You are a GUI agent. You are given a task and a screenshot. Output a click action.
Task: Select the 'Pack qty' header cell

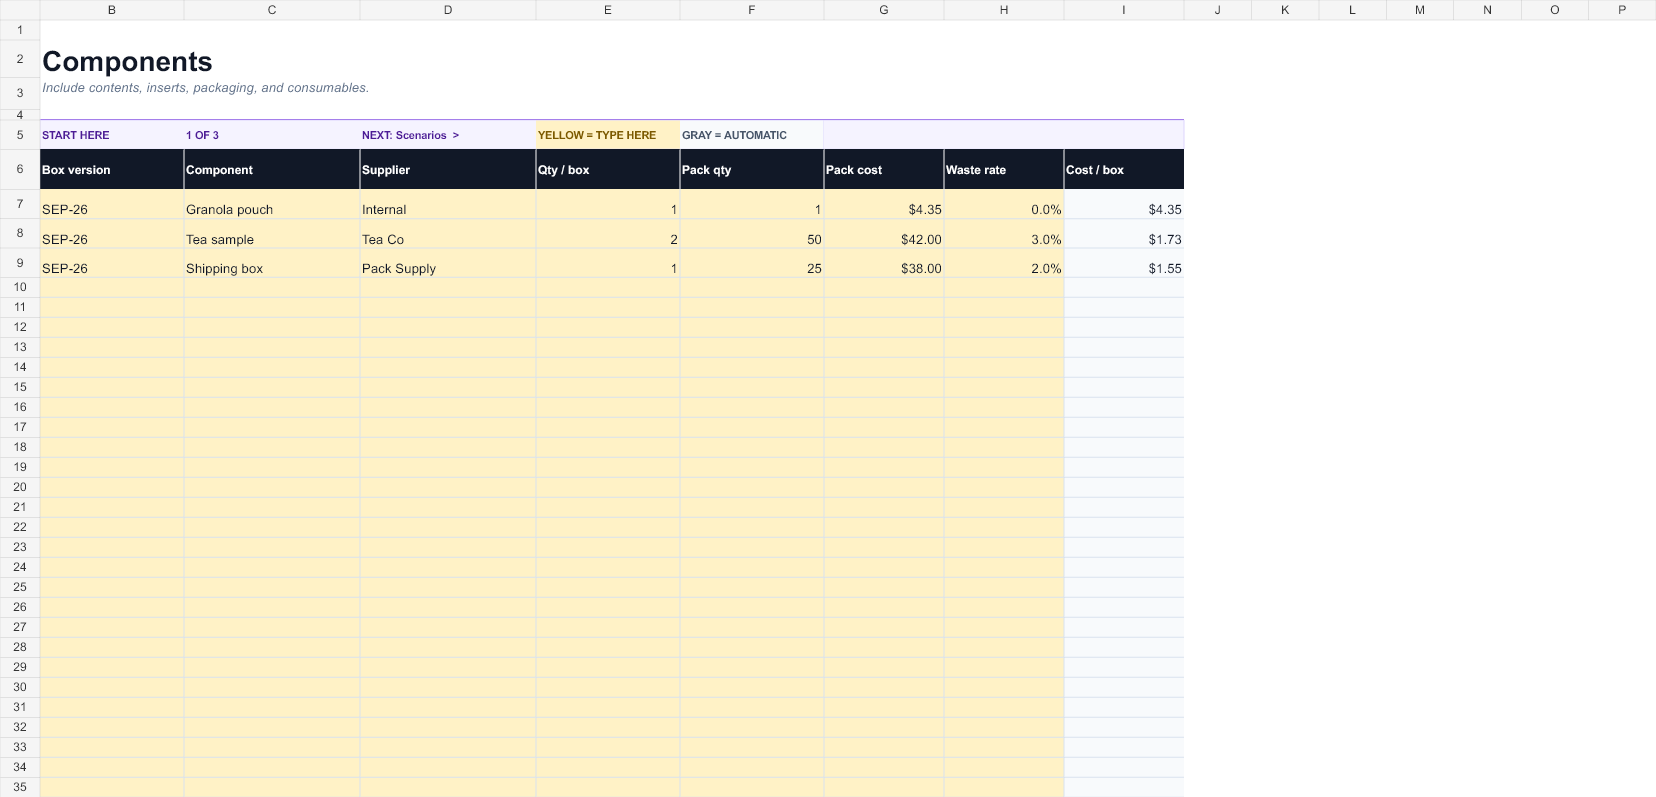(x=752, y=169)
